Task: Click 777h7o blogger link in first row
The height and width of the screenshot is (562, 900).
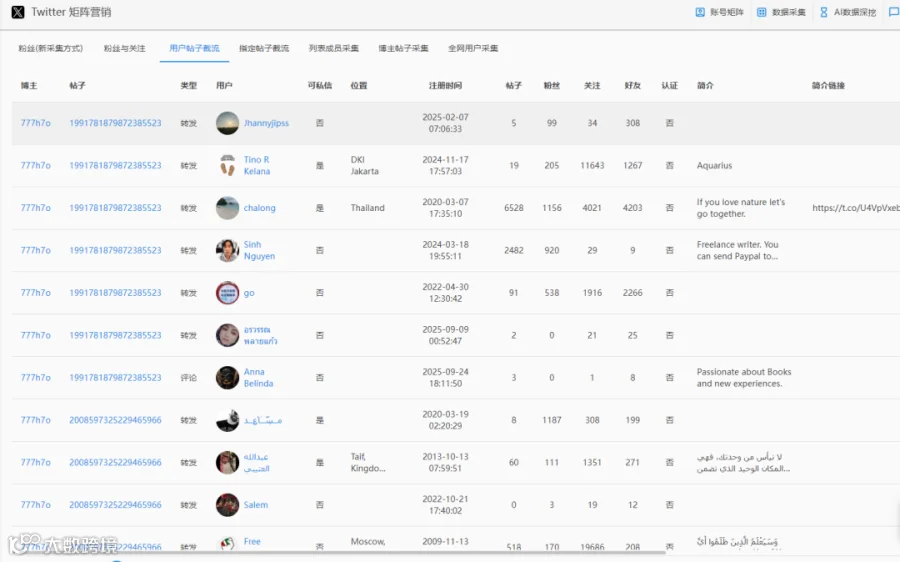Action: 36,123
